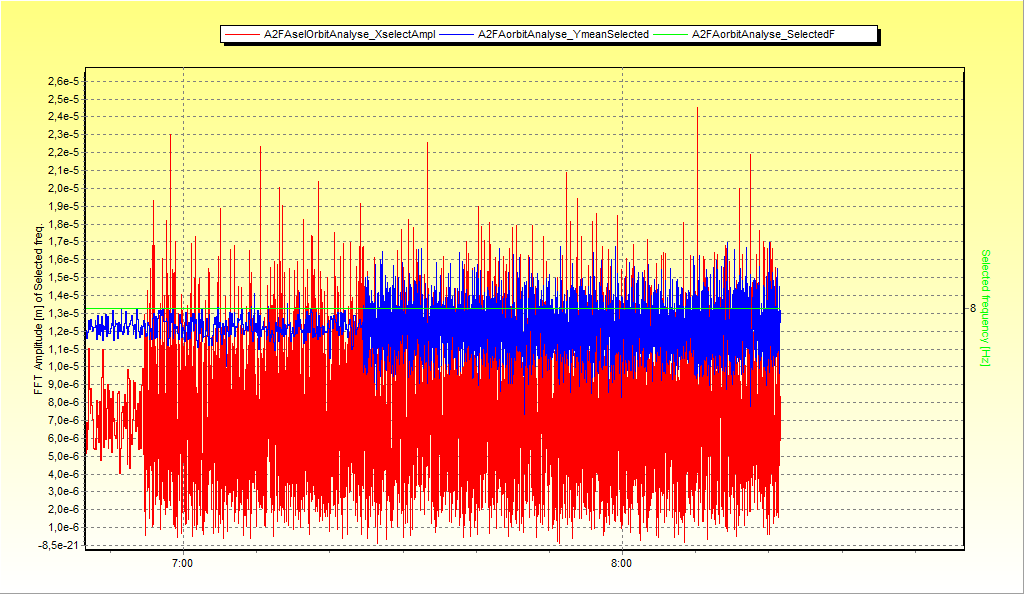
Task: Click the 7:00 time axis label
Action: (183, 564)
